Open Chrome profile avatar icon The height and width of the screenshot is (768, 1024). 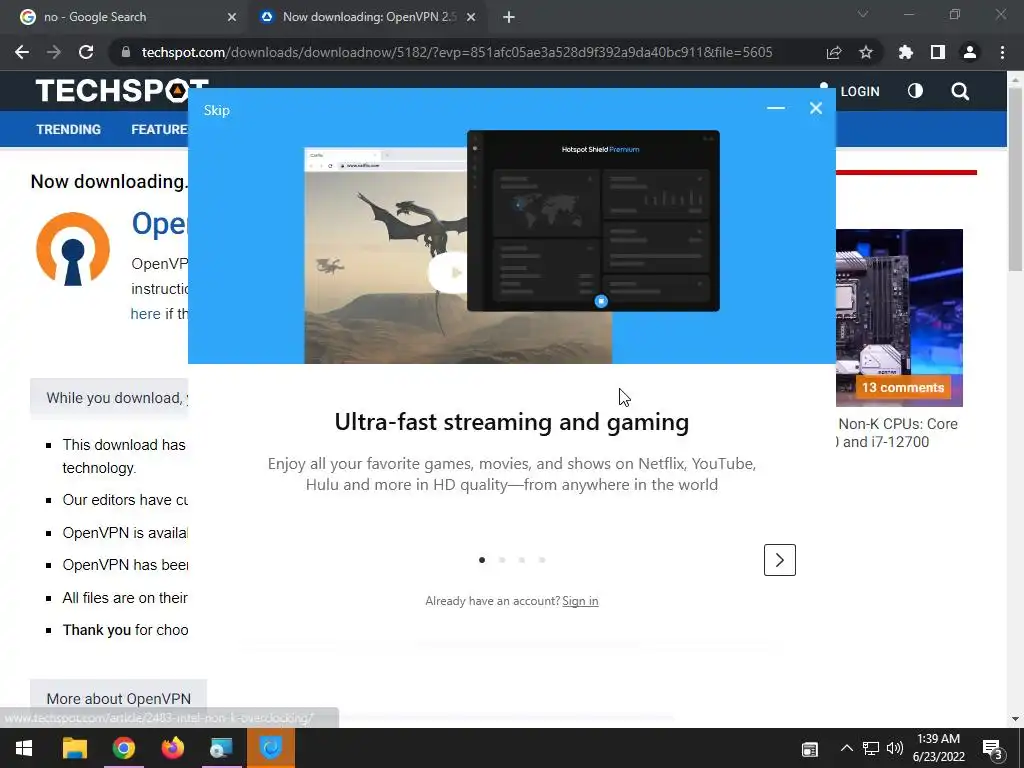tap(970, 52)
